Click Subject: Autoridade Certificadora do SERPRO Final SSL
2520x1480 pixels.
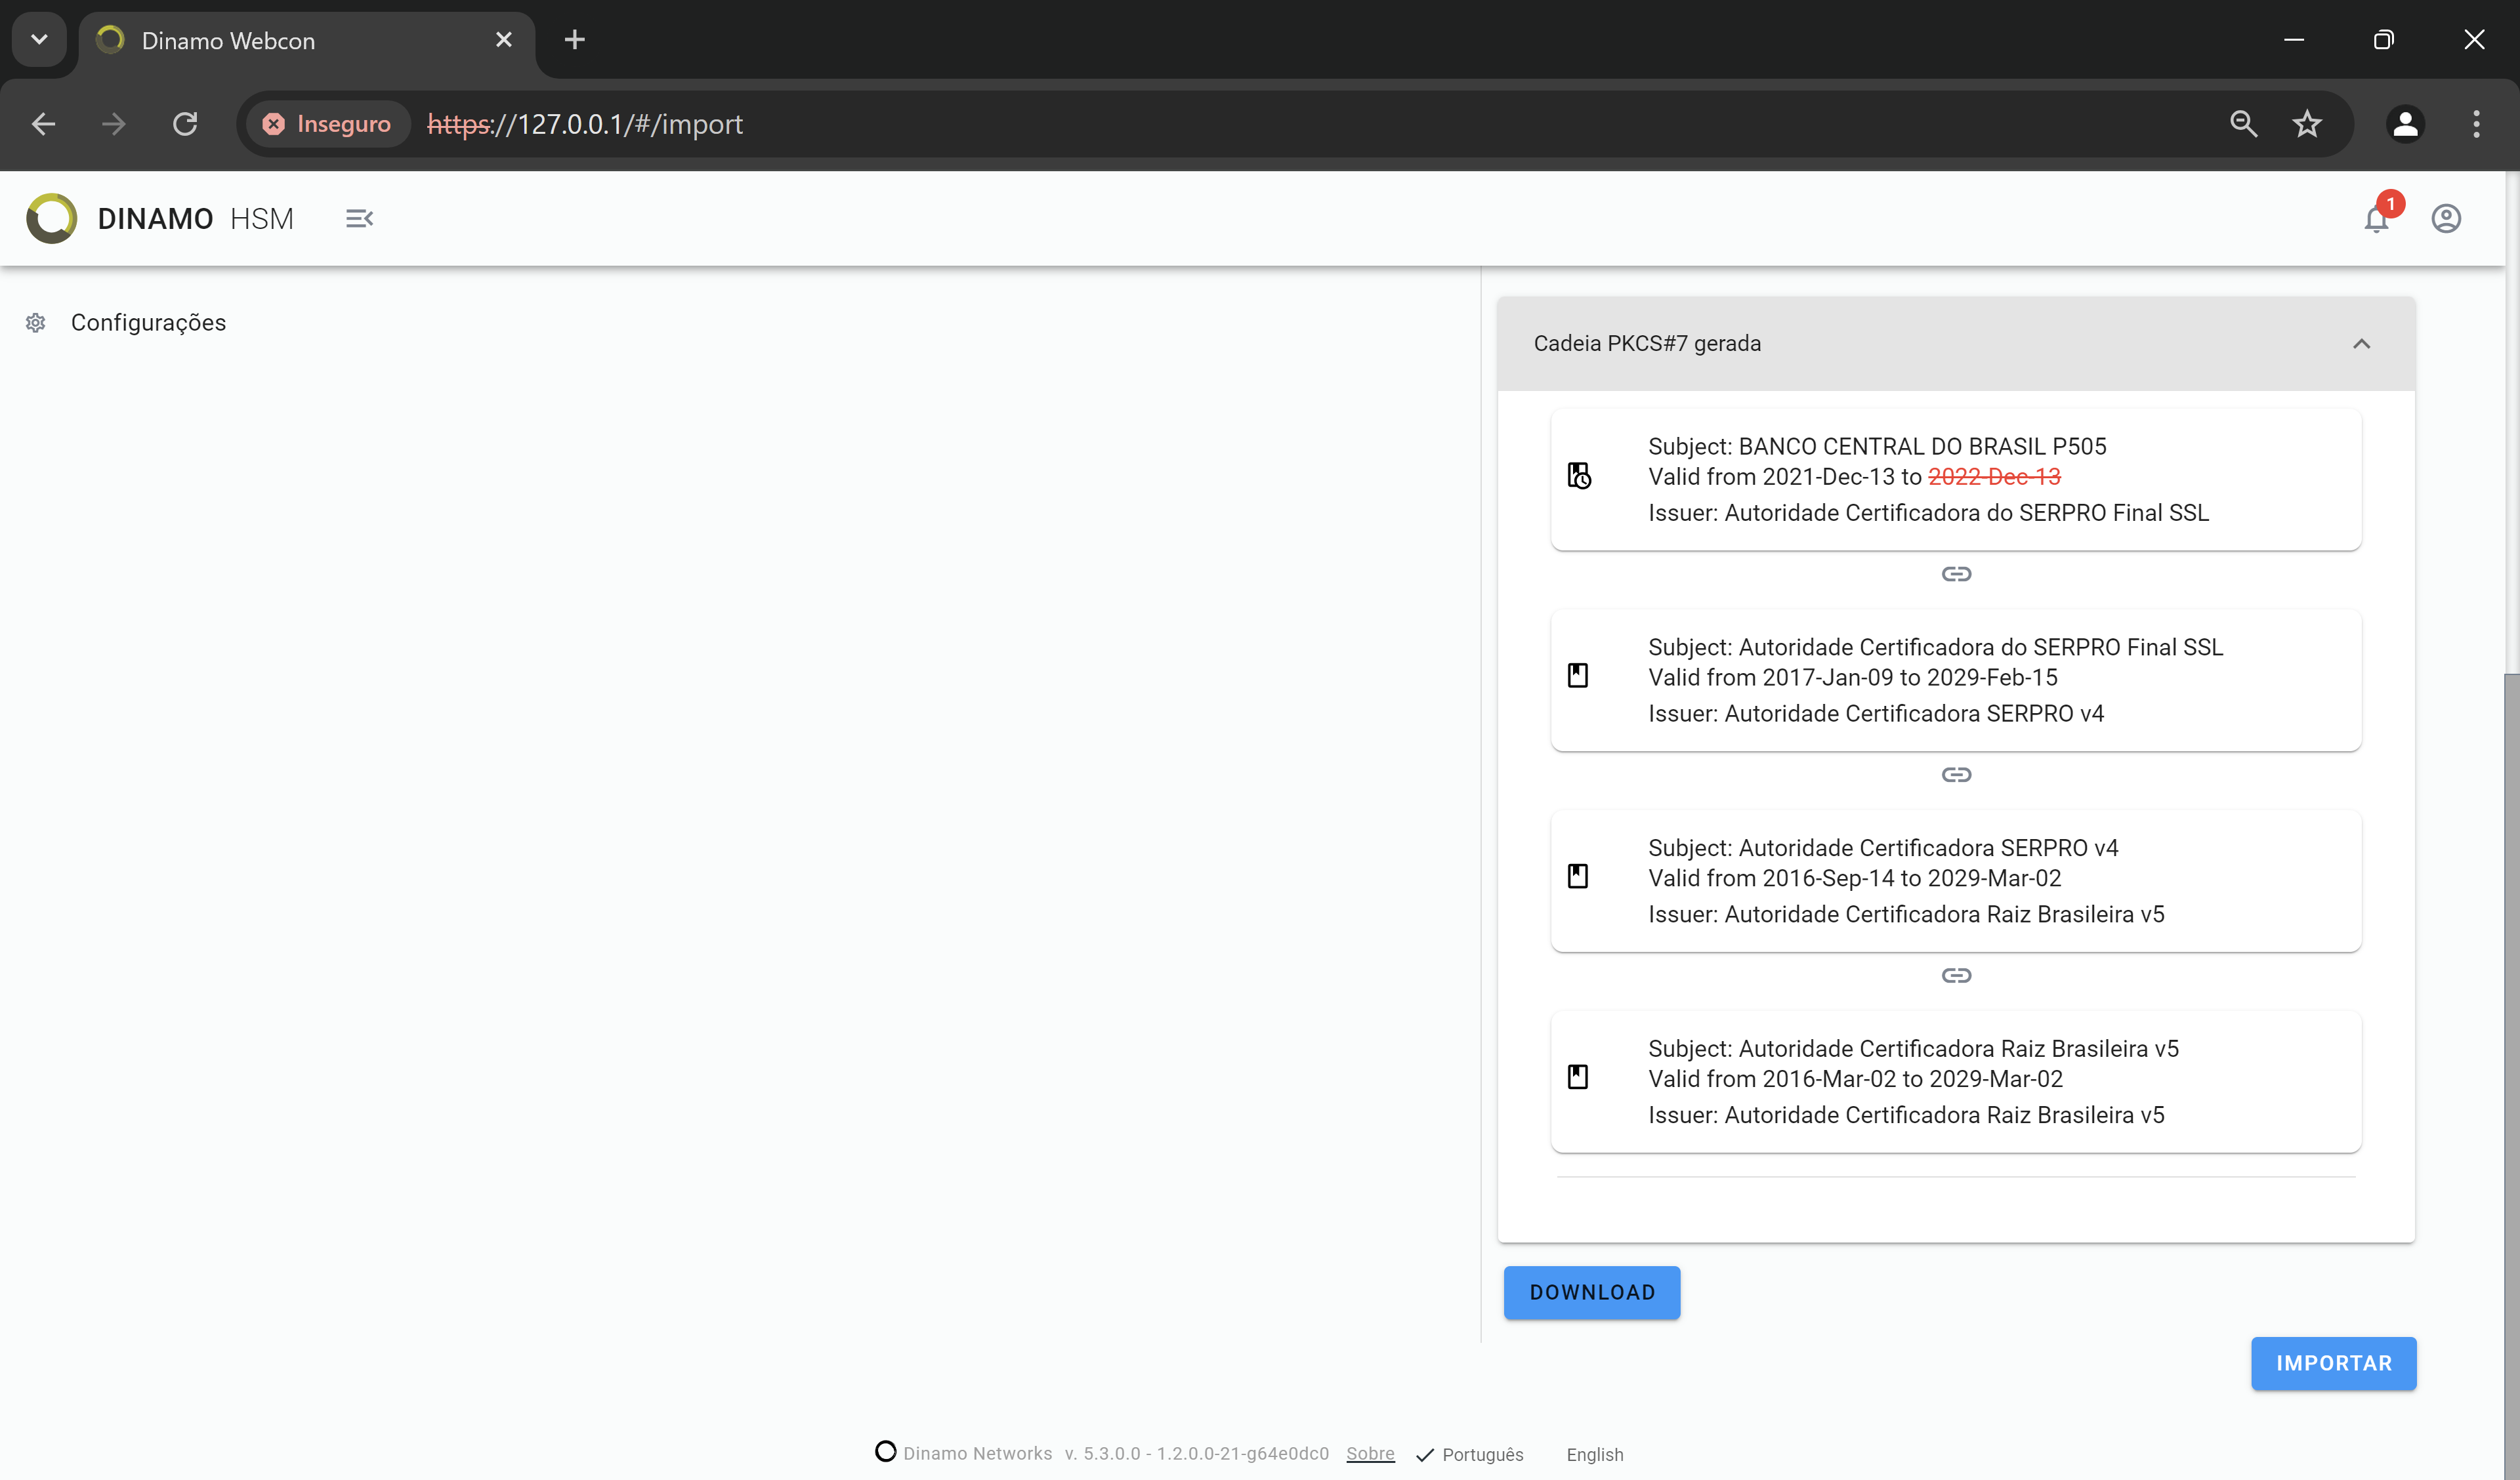[x=1935, y=647]
